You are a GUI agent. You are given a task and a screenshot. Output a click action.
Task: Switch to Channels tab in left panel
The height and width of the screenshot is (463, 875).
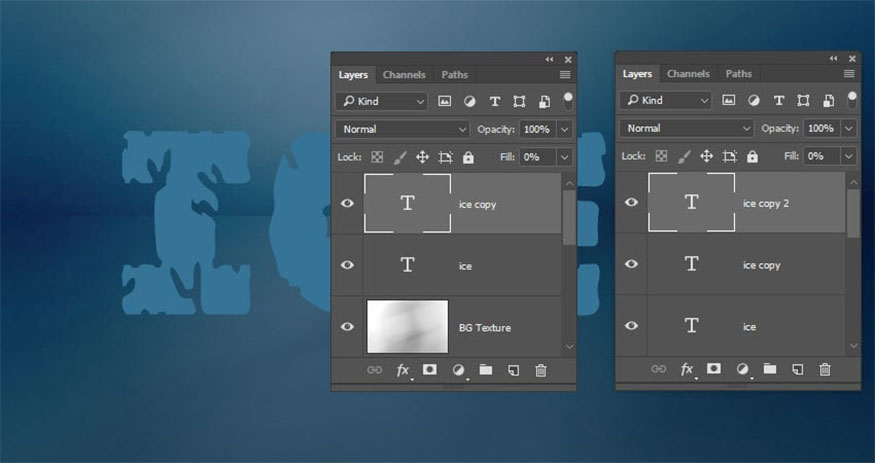point(404,75)
